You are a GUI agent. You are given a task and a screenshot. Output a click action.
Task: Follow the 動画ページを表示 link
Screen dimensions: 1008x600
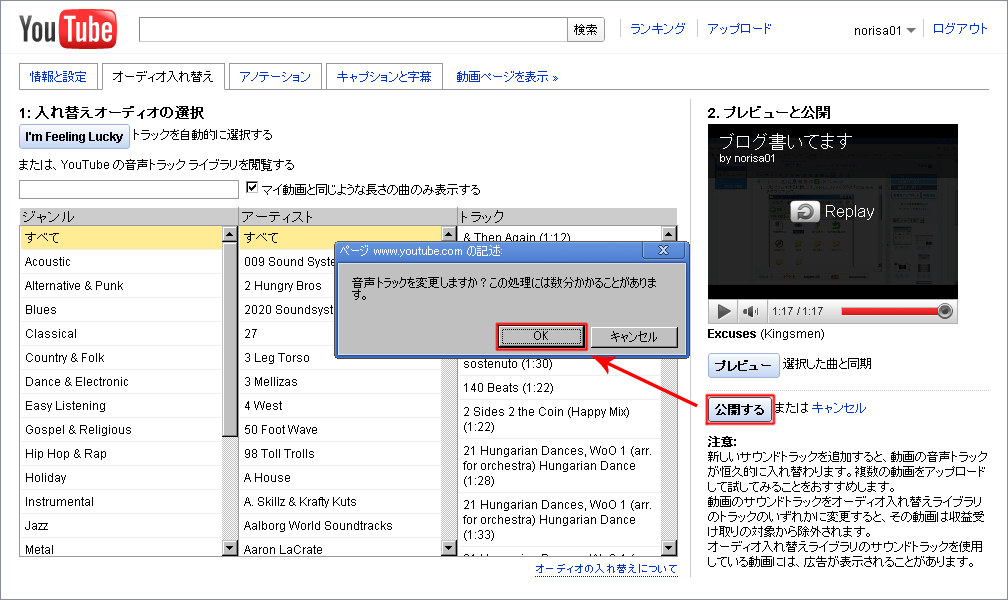507,77
